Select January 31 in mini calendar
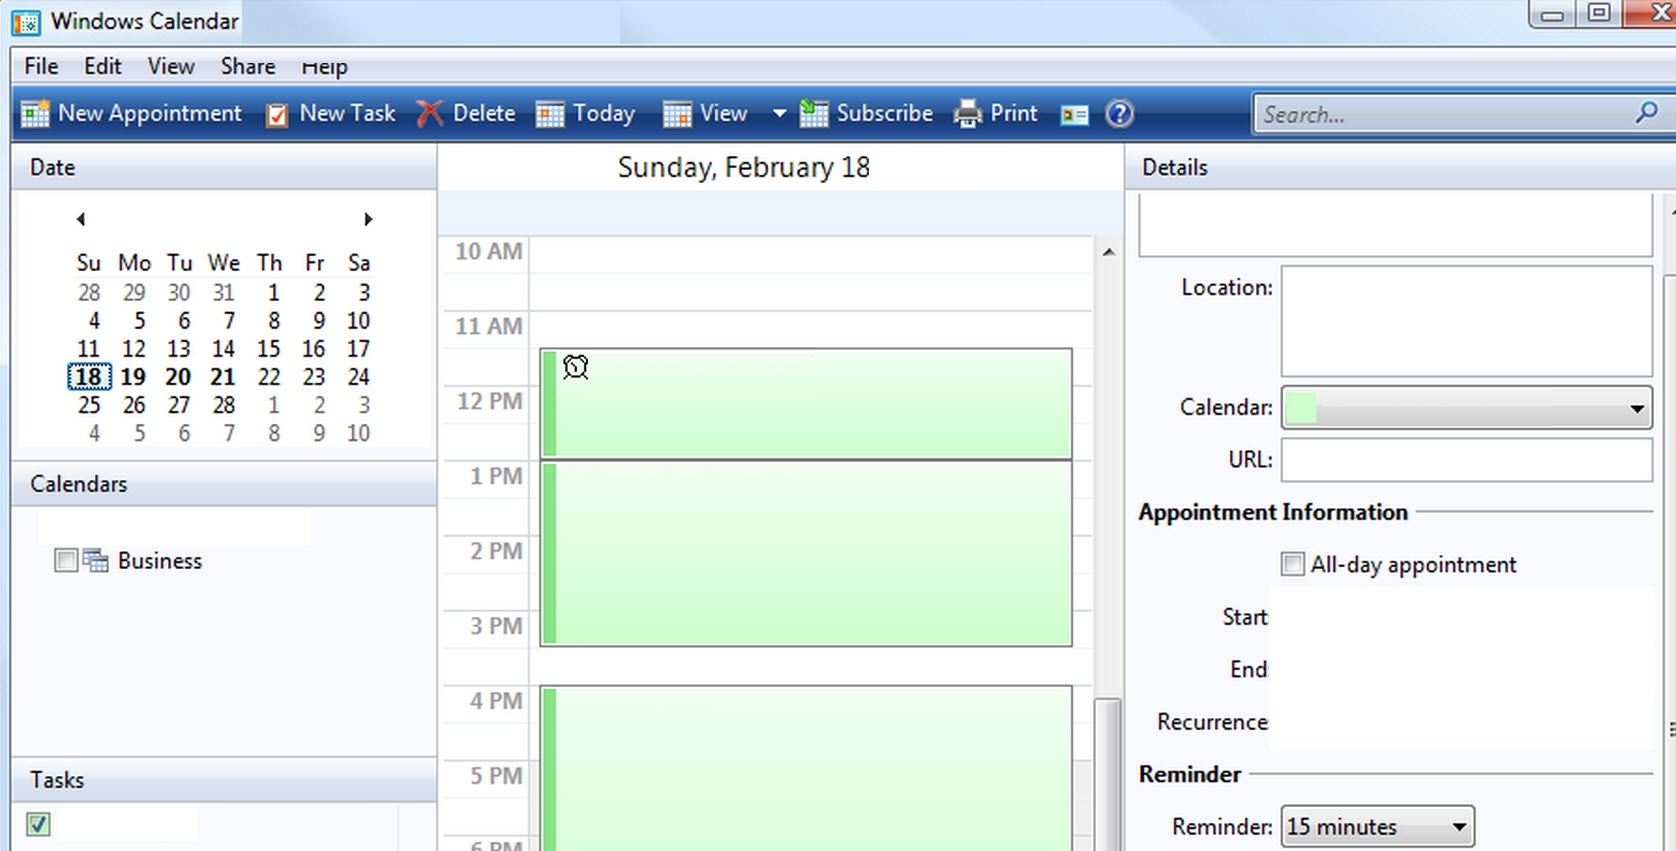Viewport: 1676px width, 851px height. pos(223,293)
